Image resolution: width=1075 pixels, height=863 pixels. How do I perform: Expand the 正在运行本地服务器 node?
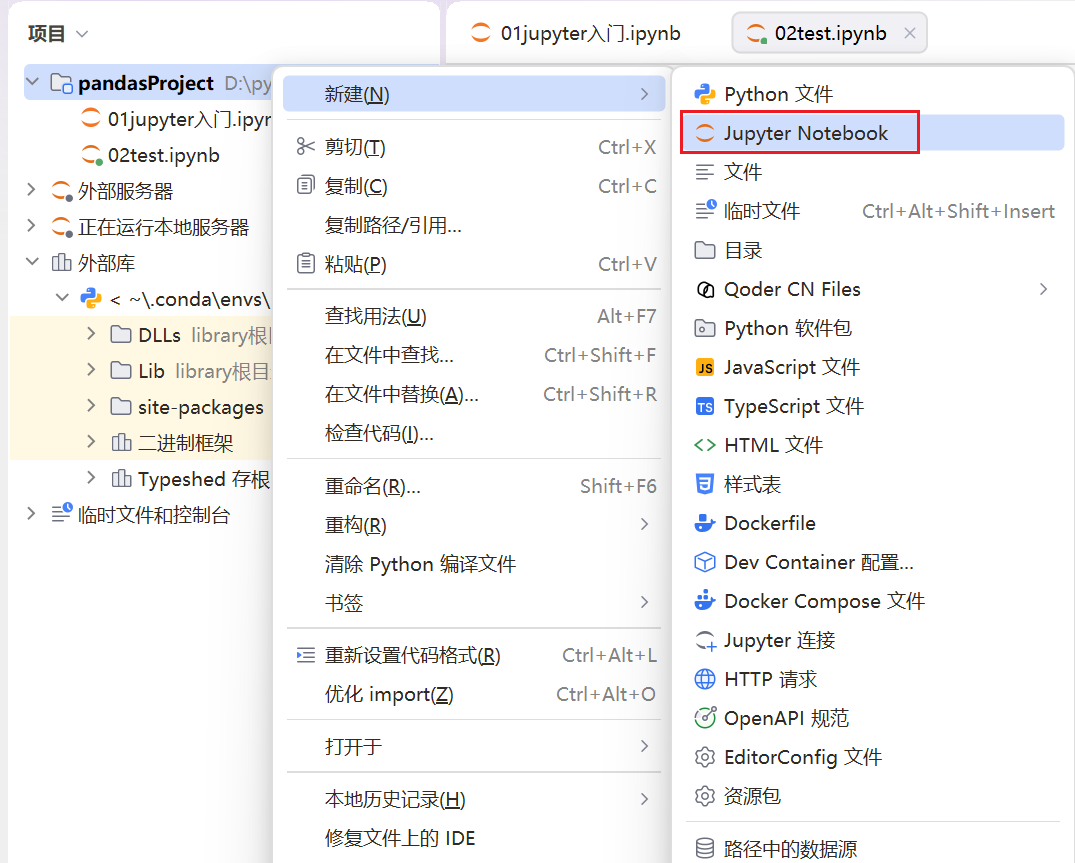point(31,226)
